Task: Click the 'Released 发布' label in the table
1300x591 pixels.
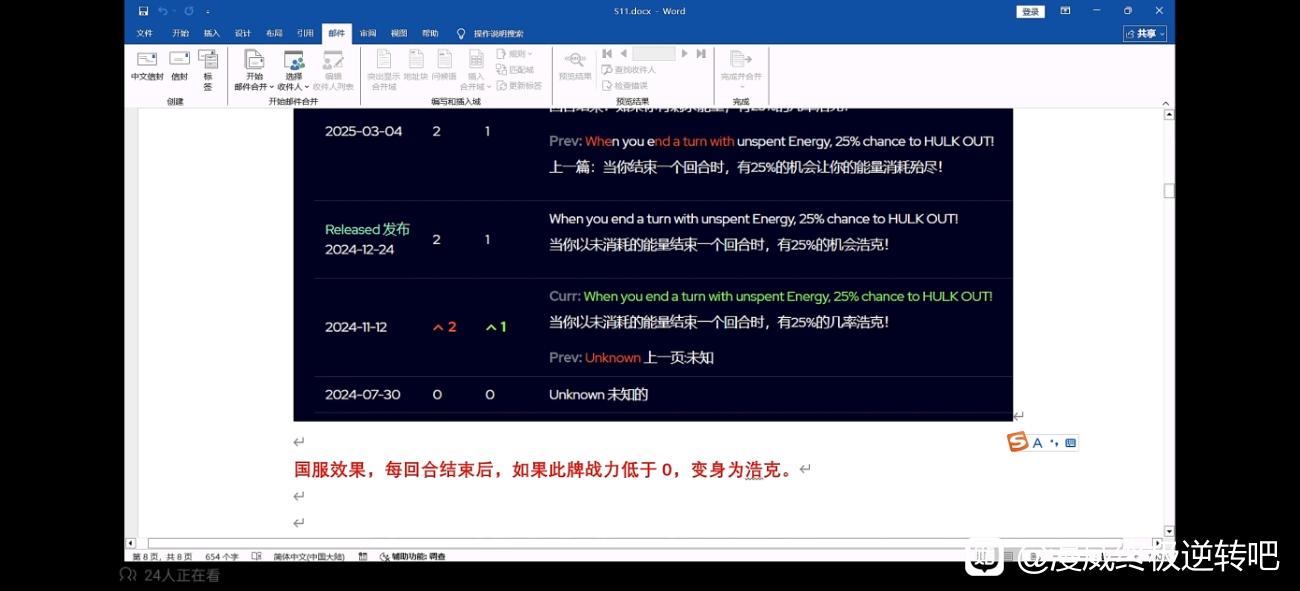Action: pos(367,229)
